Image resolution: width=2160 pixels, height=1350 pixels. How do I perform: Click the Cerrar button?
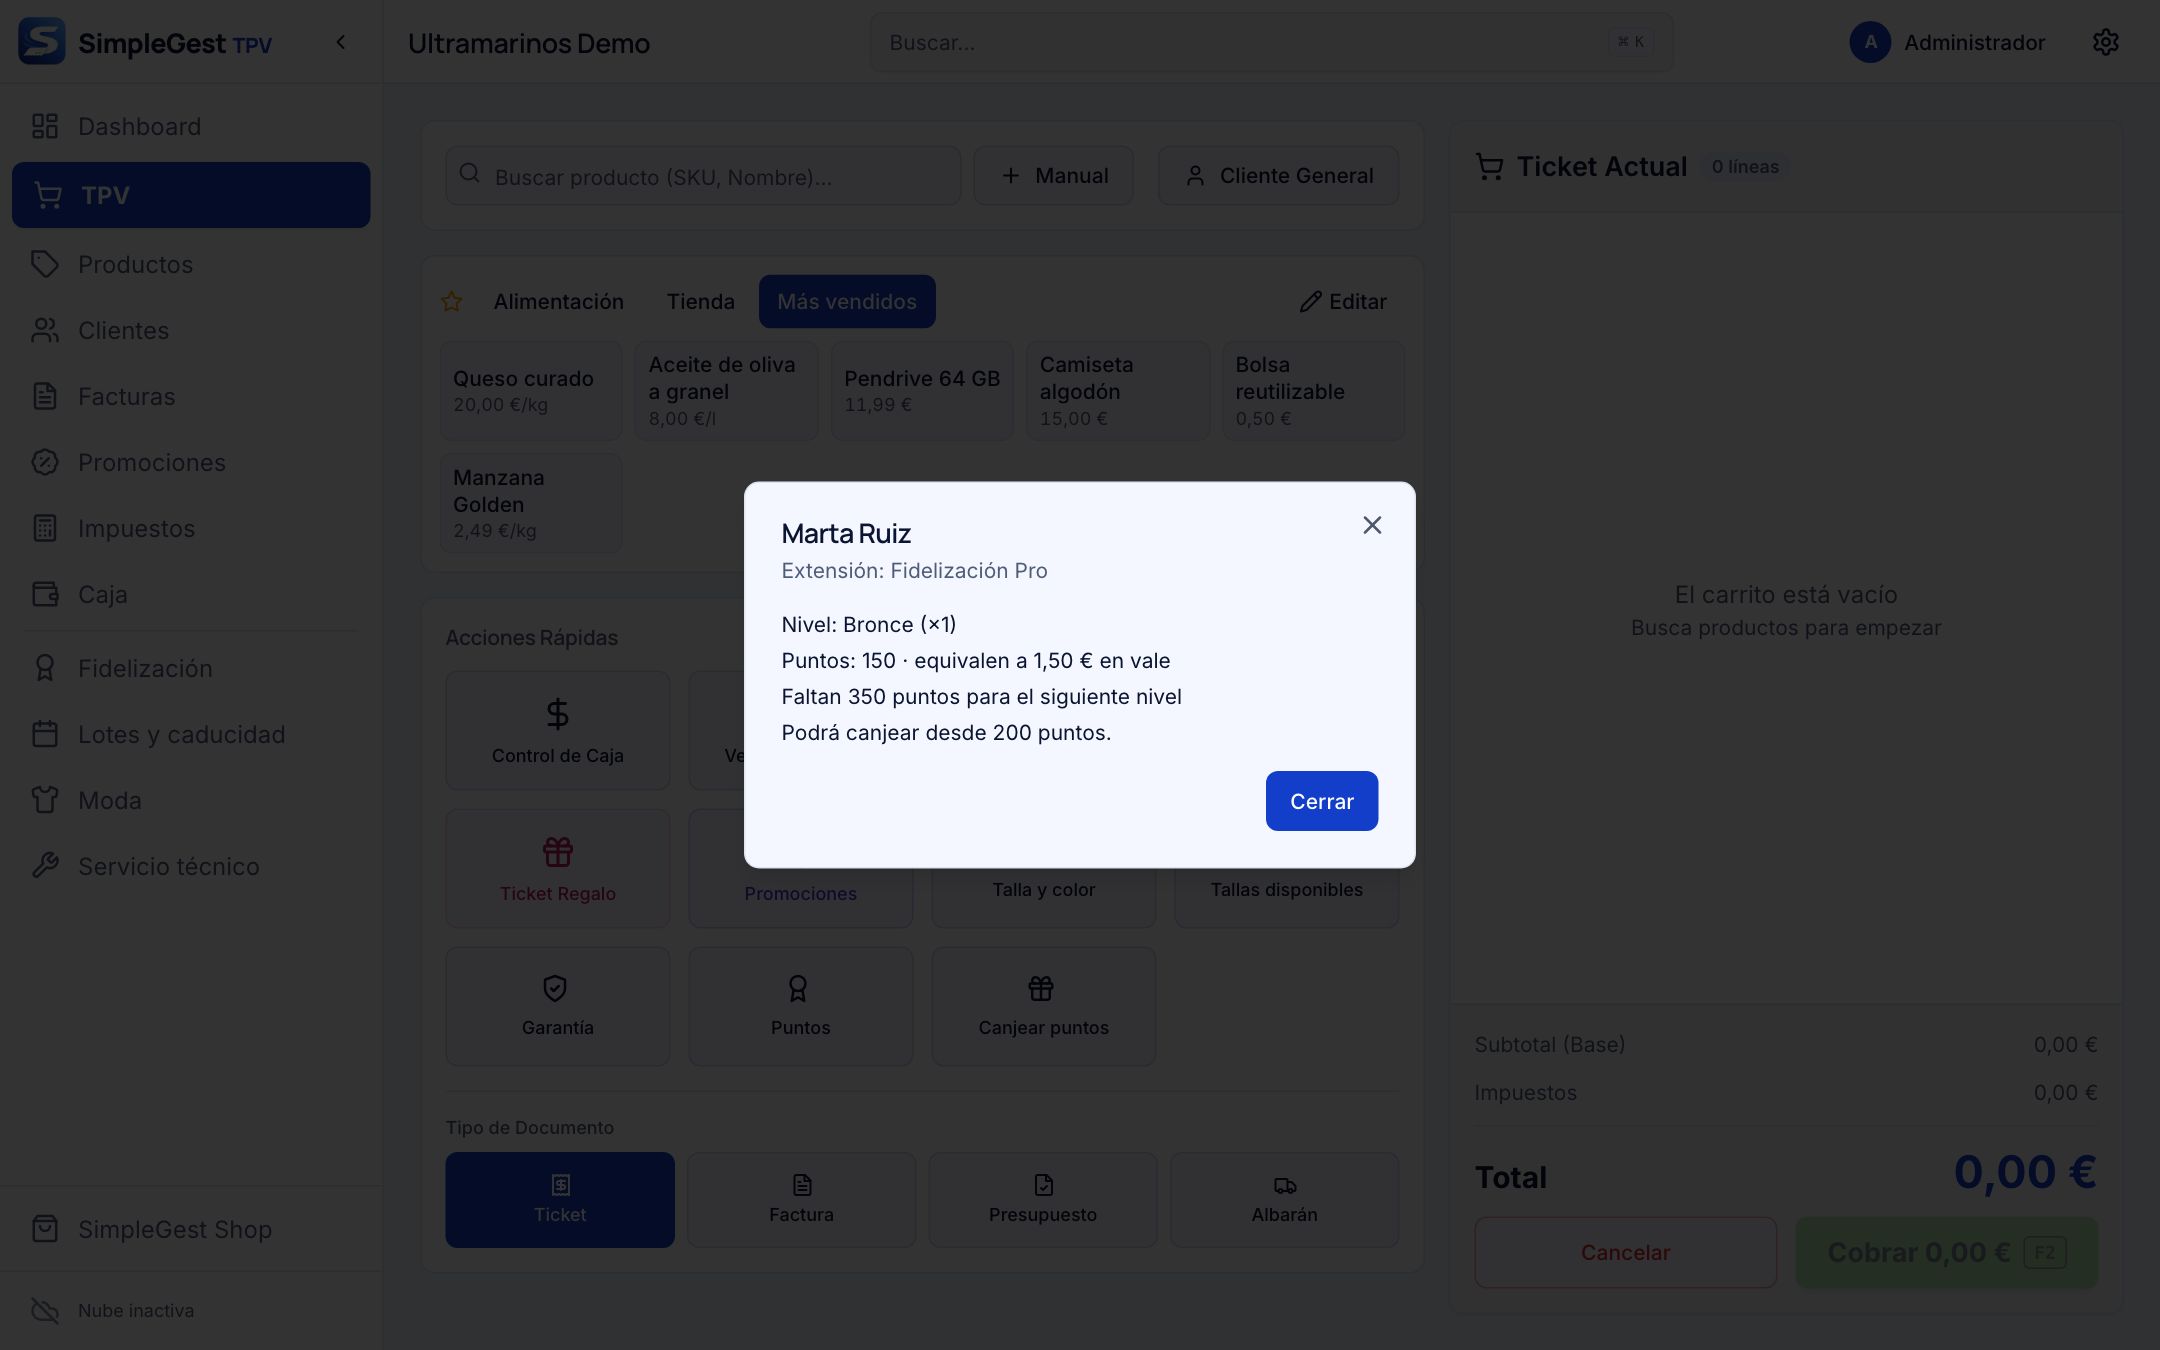(x=1321, y=801)
